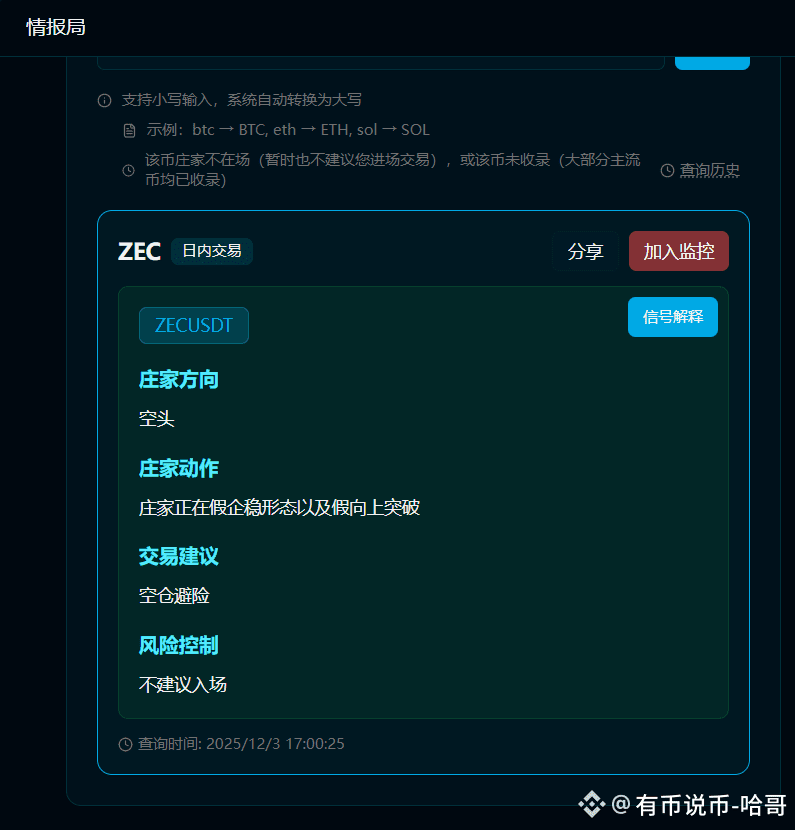This screenshot has width=795, height=830.
Task: Click the 分享 button
Action: point(585,251)
